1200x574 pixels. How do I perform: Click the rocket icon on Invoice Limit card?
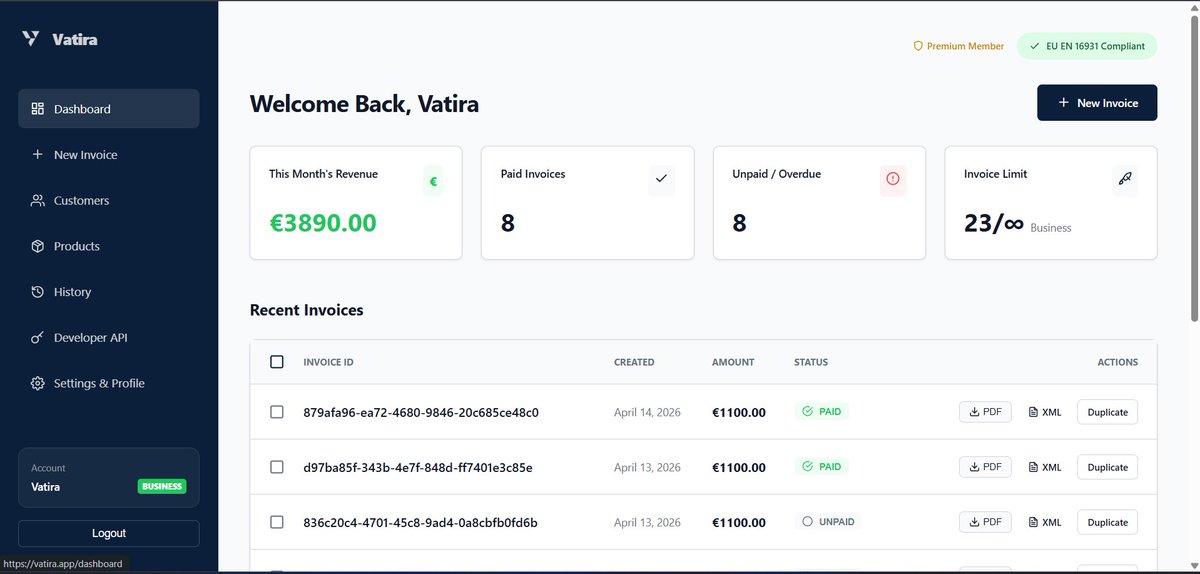tap(1124, 179)
